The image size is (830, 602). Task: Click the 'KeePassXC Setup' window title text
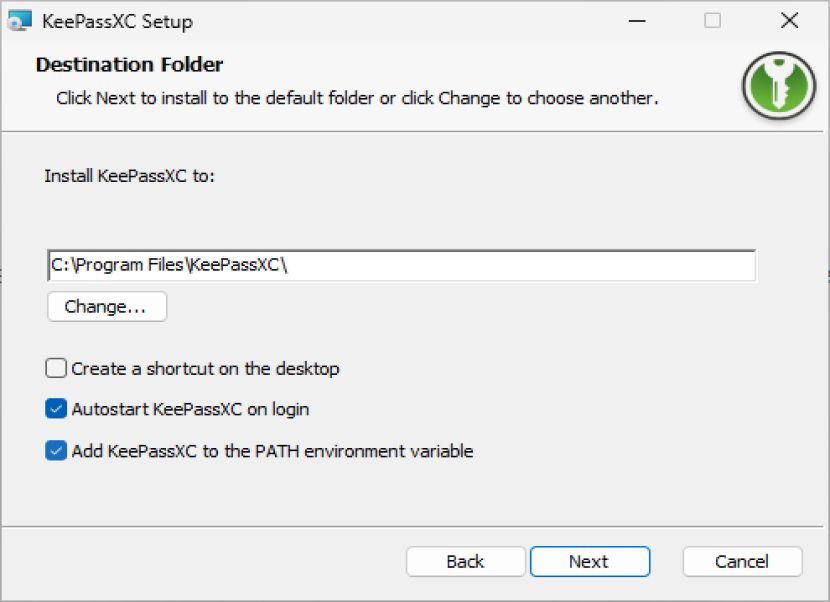coord(118,22)
